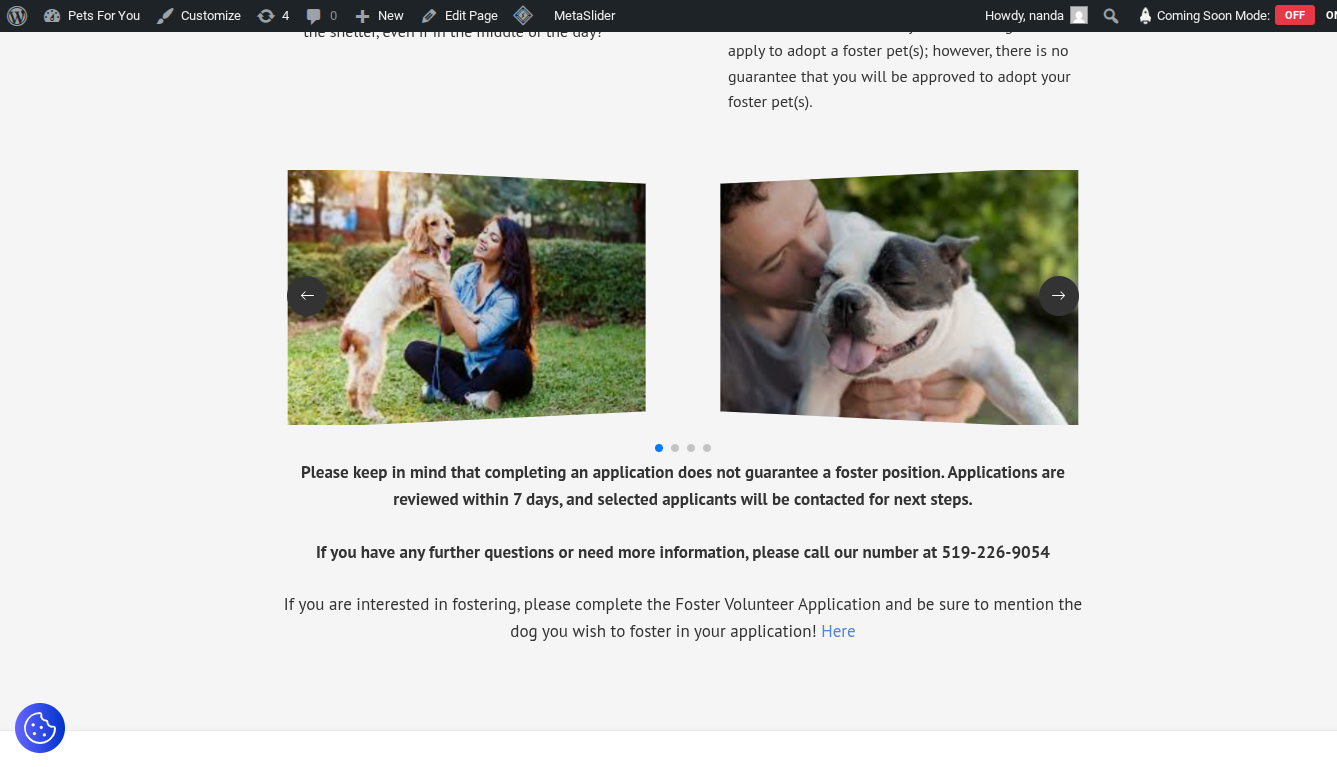Click the updates icon showing 4

pos(273,16)
